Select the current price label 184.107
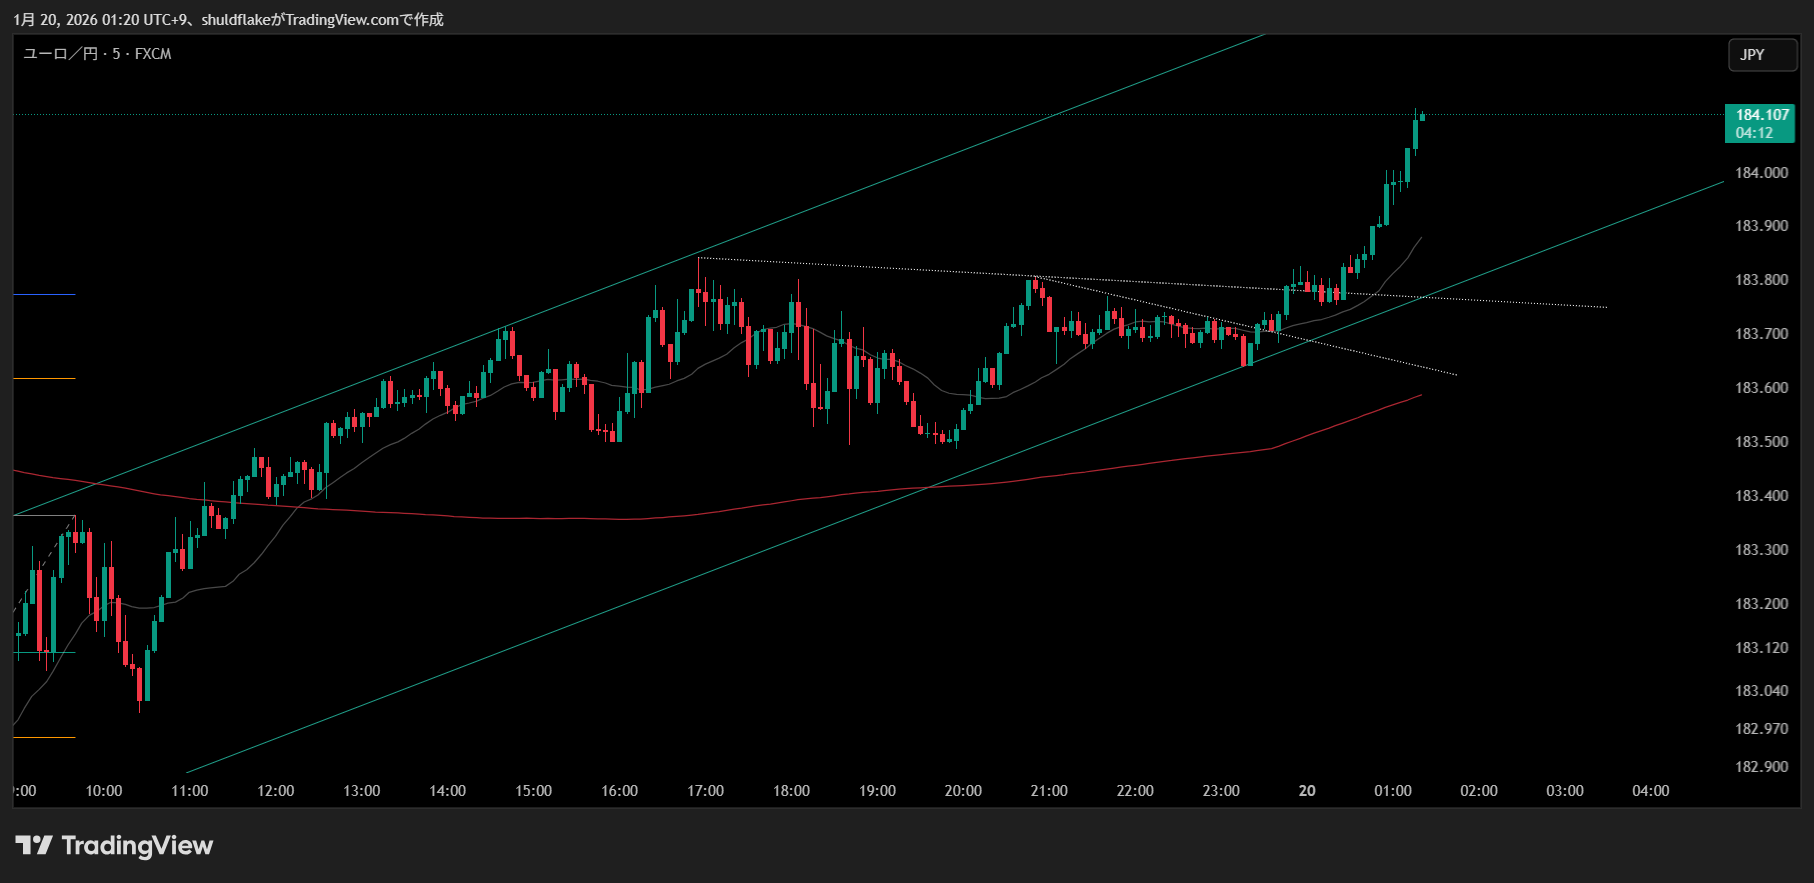This screenshot has height=883, width=1814. (x=1761, y=115)
